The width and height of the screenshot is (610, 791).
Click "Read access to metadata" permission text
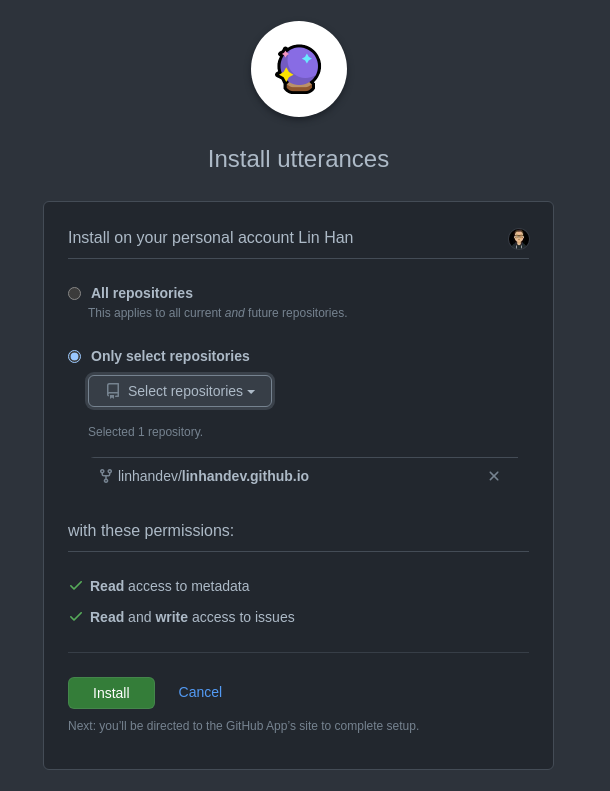170,586
